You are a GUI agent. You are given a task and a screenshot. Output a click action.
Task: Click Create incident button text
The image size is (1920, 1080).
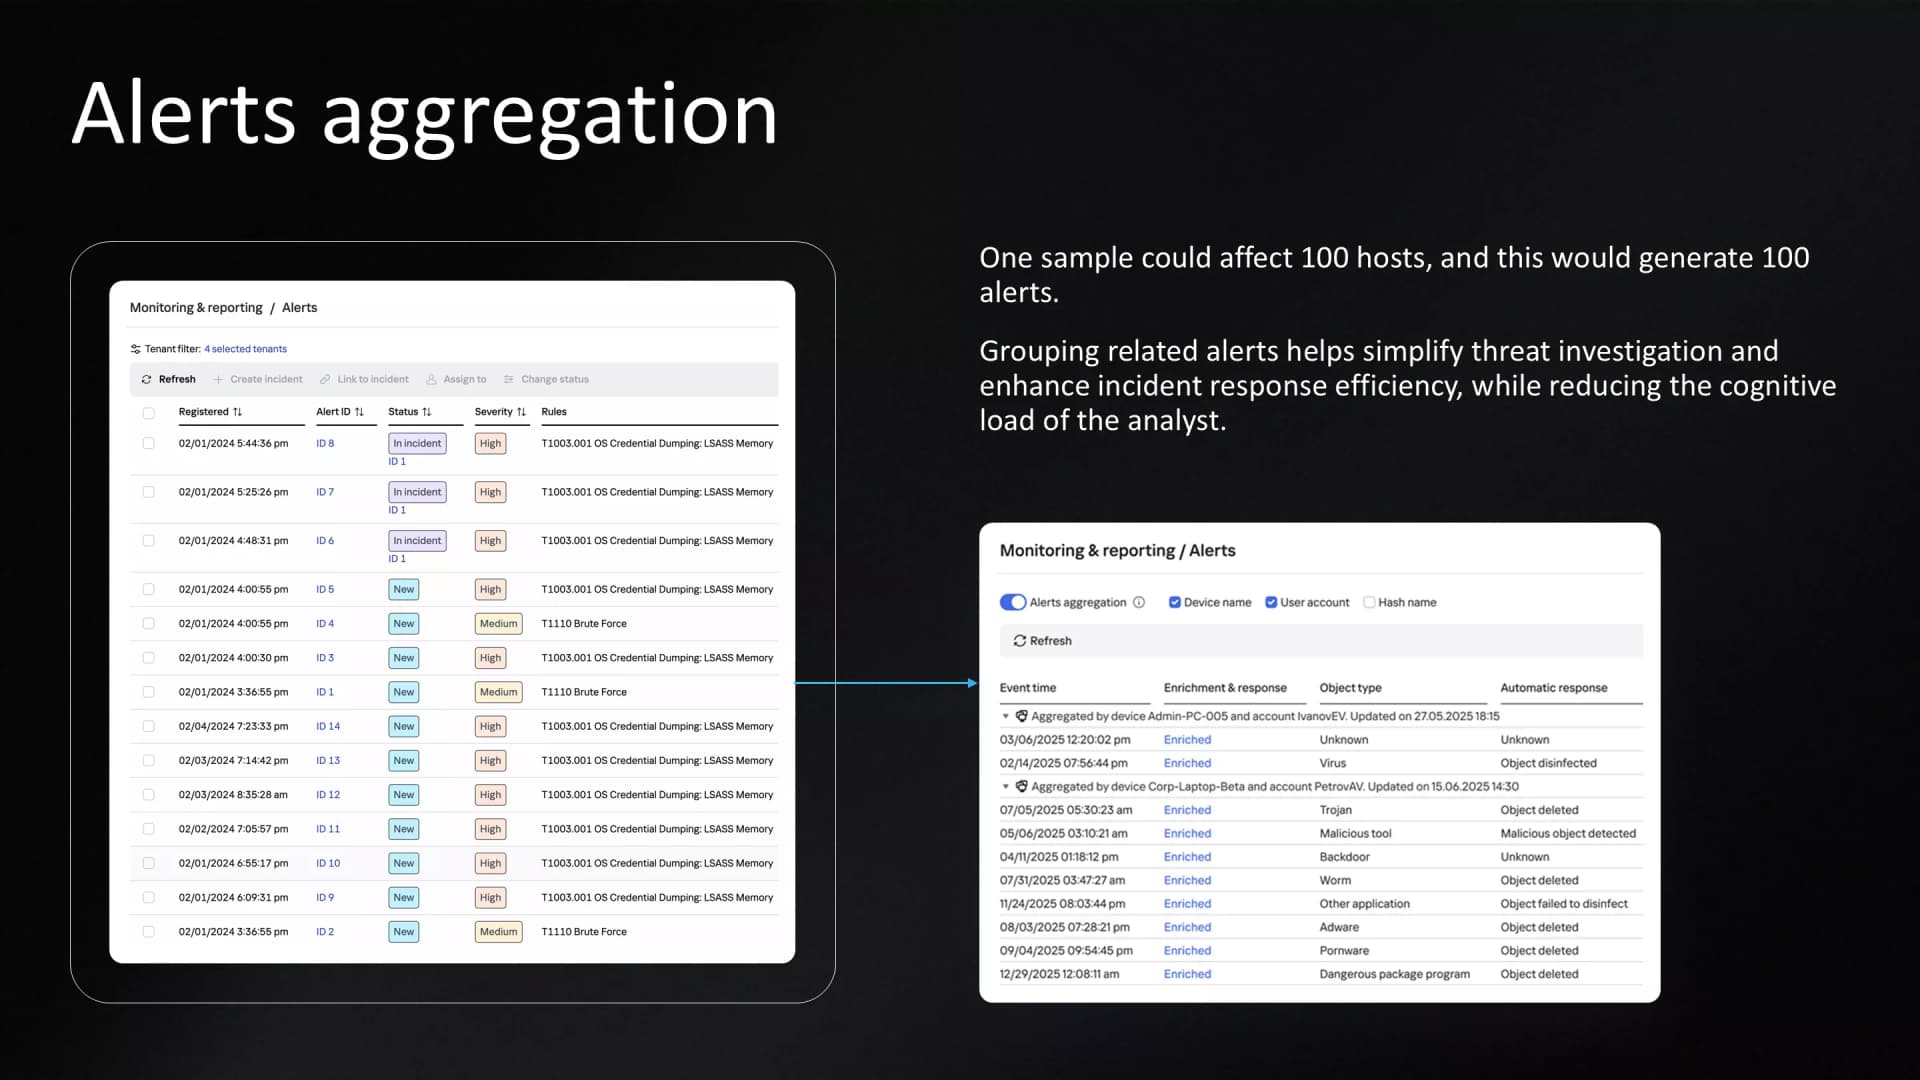[266, 379]
